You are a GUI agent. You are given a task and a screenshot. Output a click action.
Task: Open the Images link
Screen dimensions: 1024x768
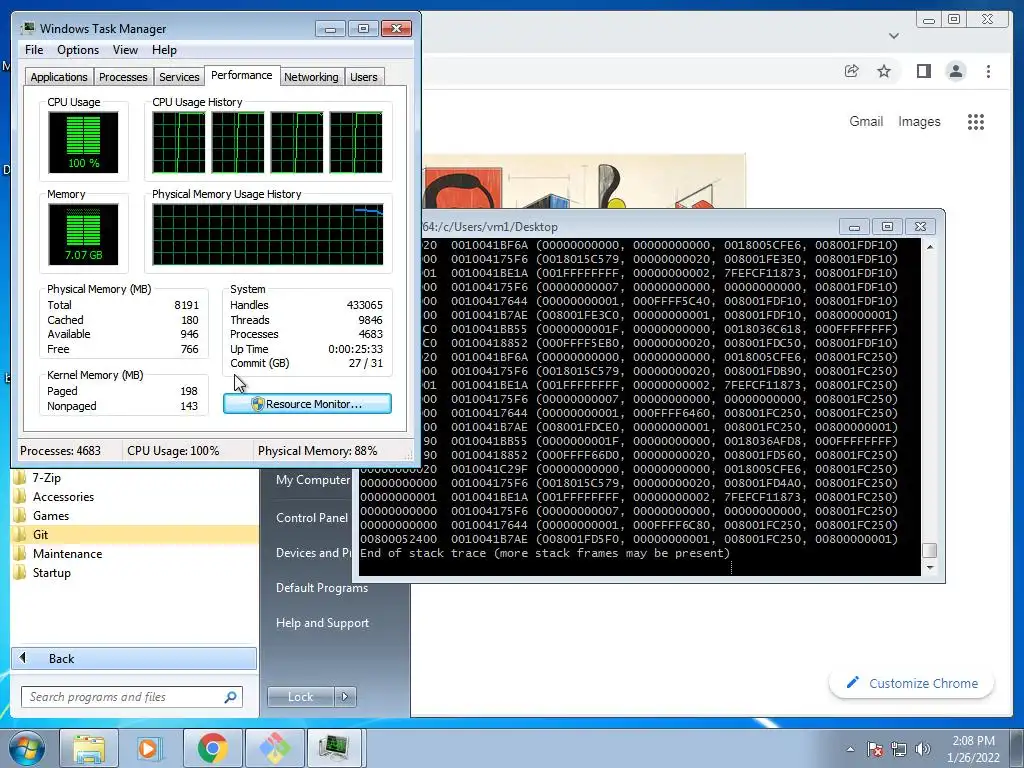tap(919, 121)
